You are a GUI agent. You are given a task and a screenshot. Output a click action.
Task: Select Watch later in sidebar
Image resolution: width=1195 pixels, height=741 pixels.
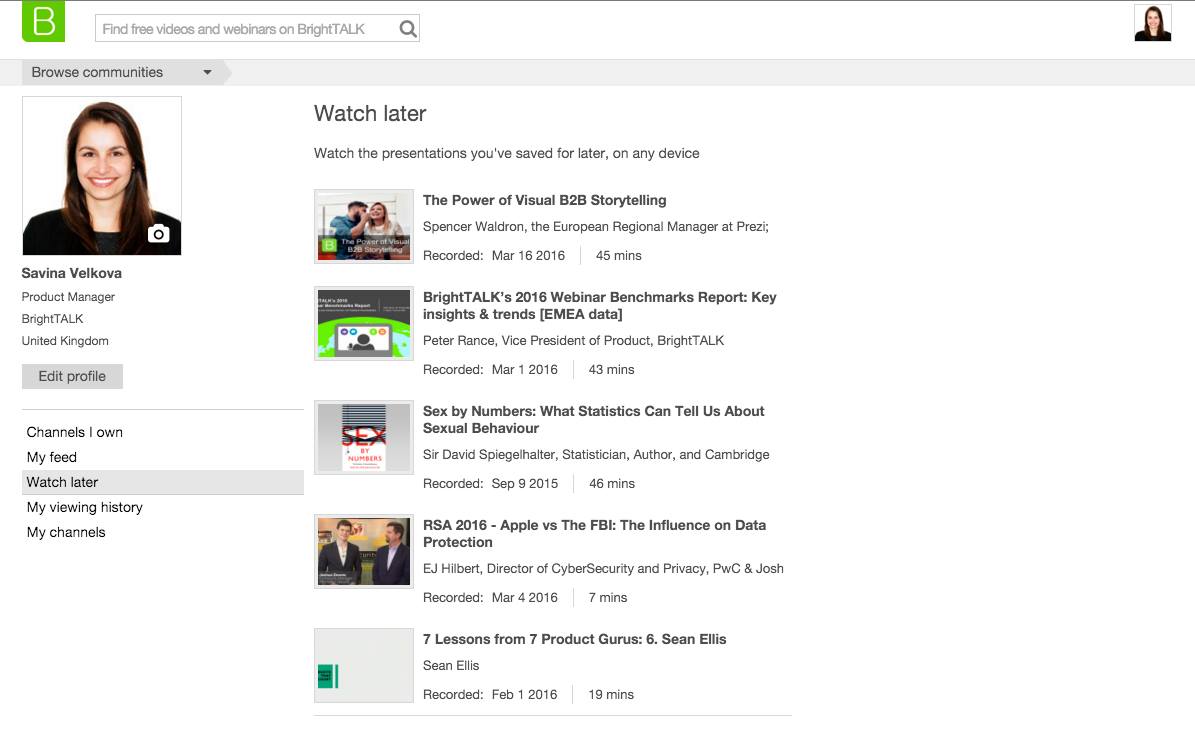coord(163,483)
